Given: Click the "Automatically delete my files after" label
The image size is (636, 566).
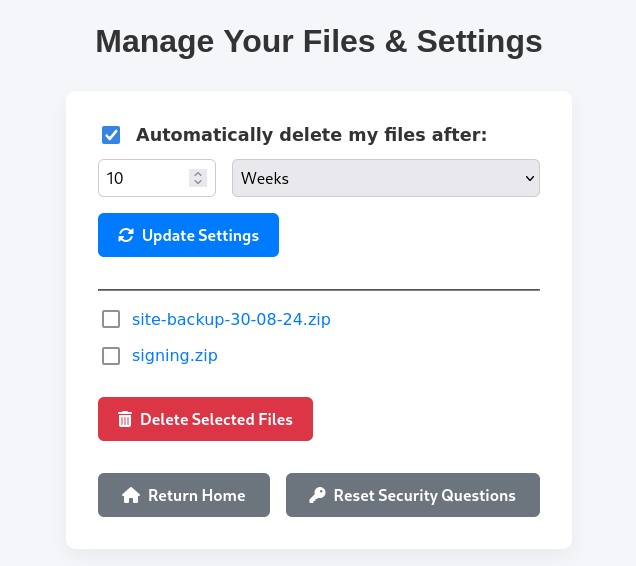Looking at the screenshot, I should [x=311, y=135].
